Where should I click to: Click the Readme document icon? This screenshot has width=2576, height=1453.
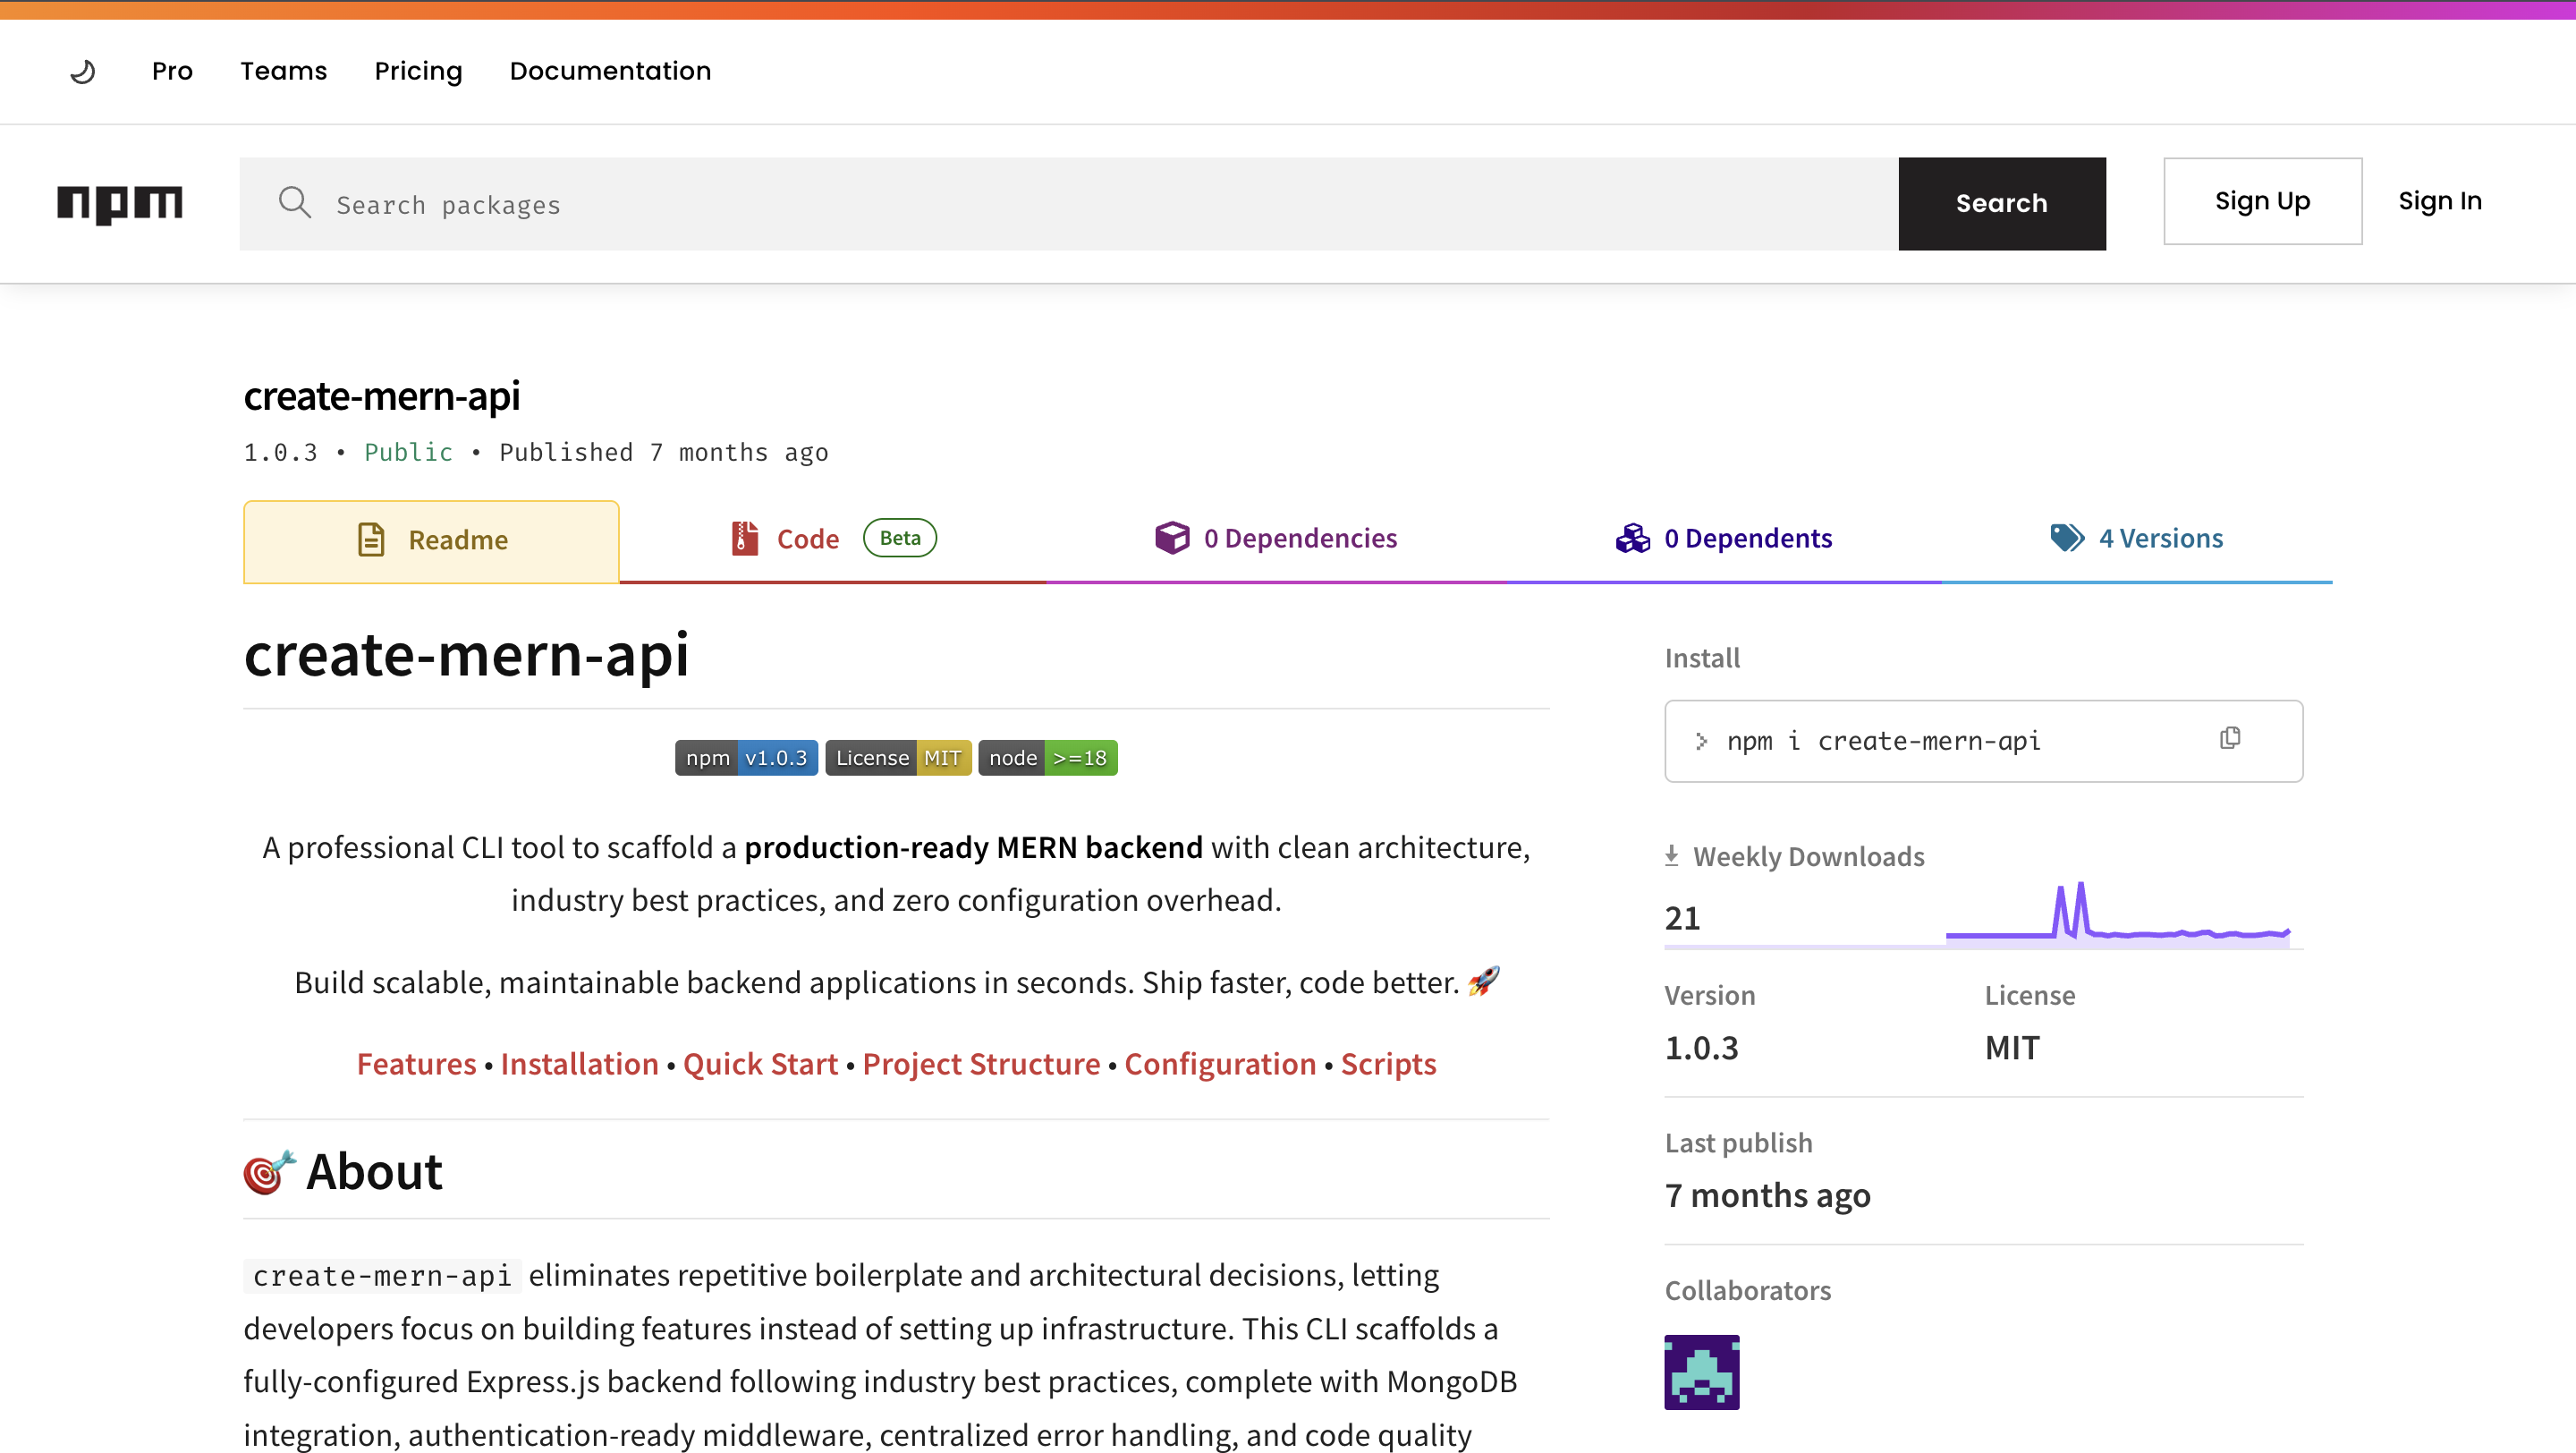coord(371,540)
